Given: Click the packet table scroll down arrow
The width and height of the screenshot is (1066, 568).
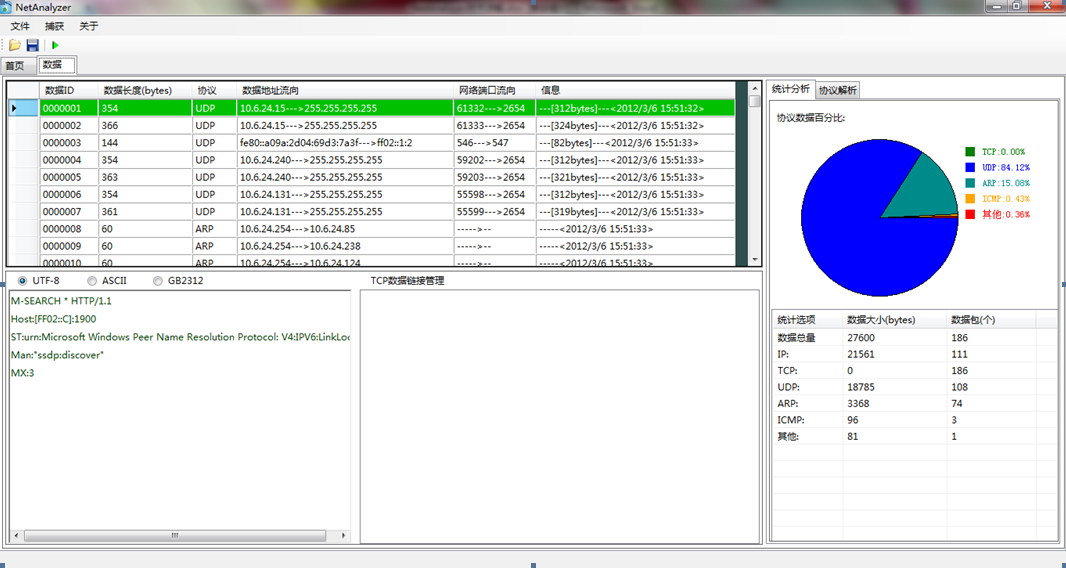Looking at the screenshot, I should [755, 260].
